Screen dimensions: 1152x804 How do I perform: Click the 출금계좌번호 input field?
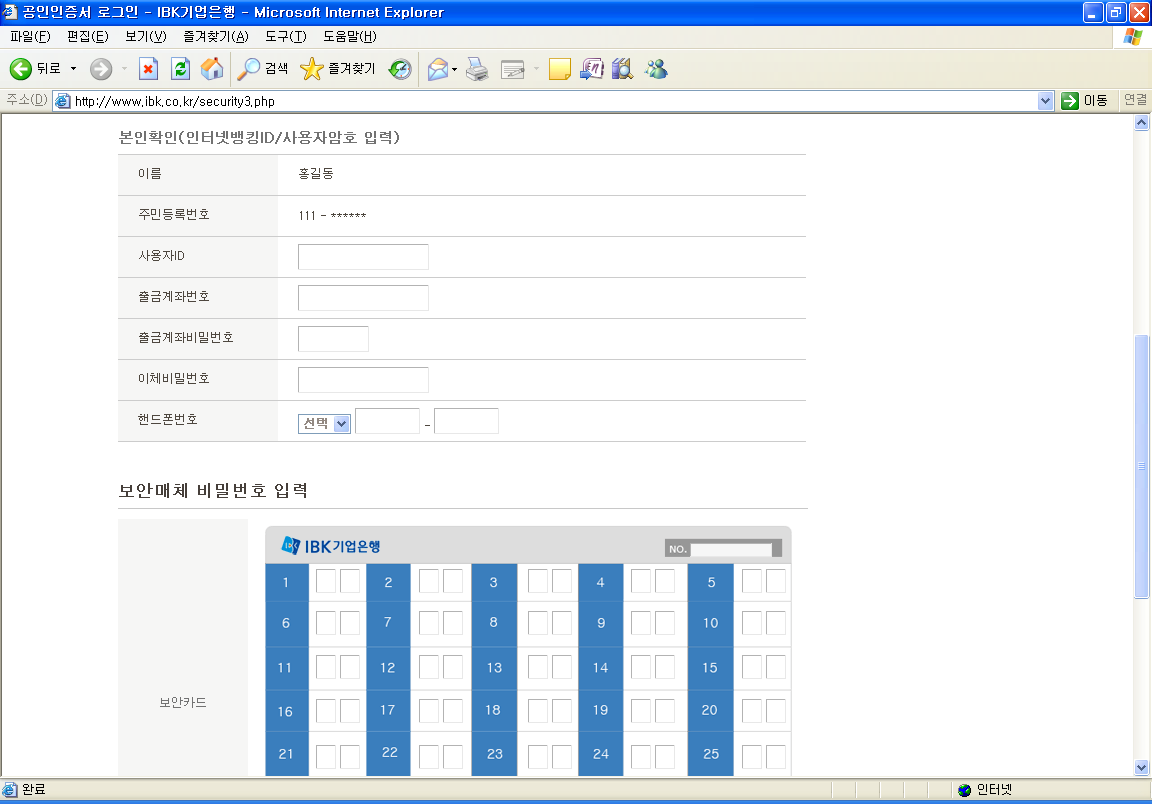point(363,298)
